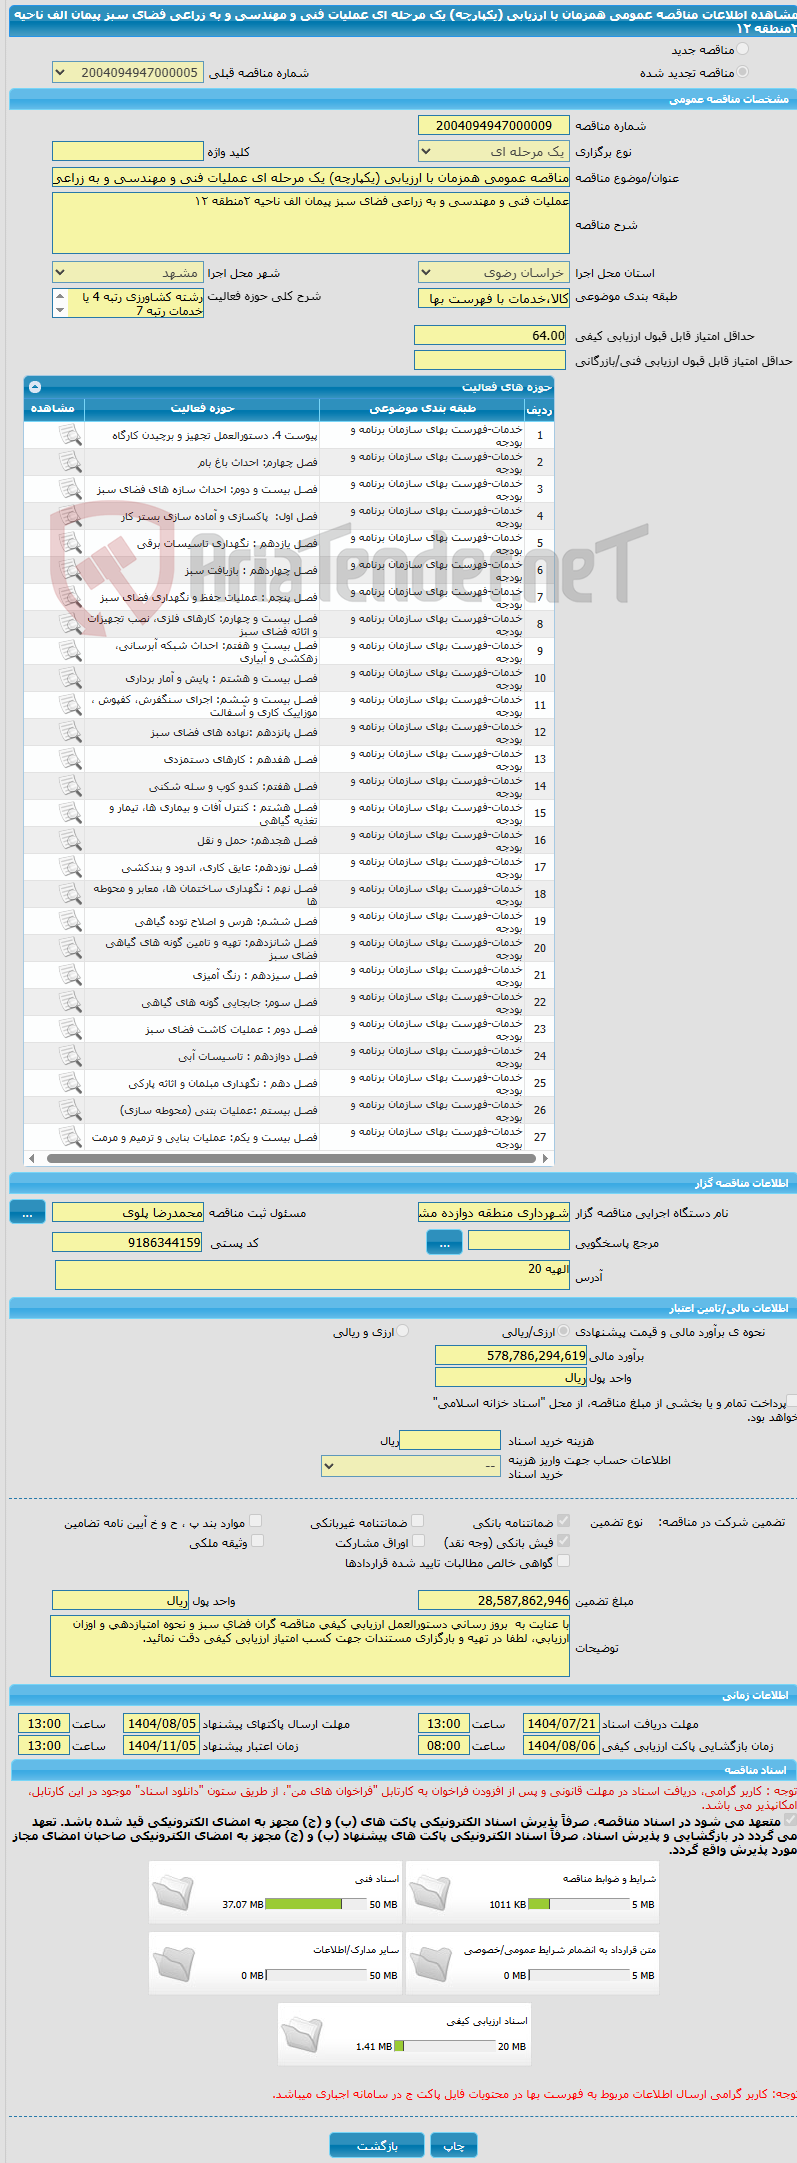Open the شماره مناقصه قبلی dropdown
The height and width of the screenshot is (2163, 797).
point(128,73)
